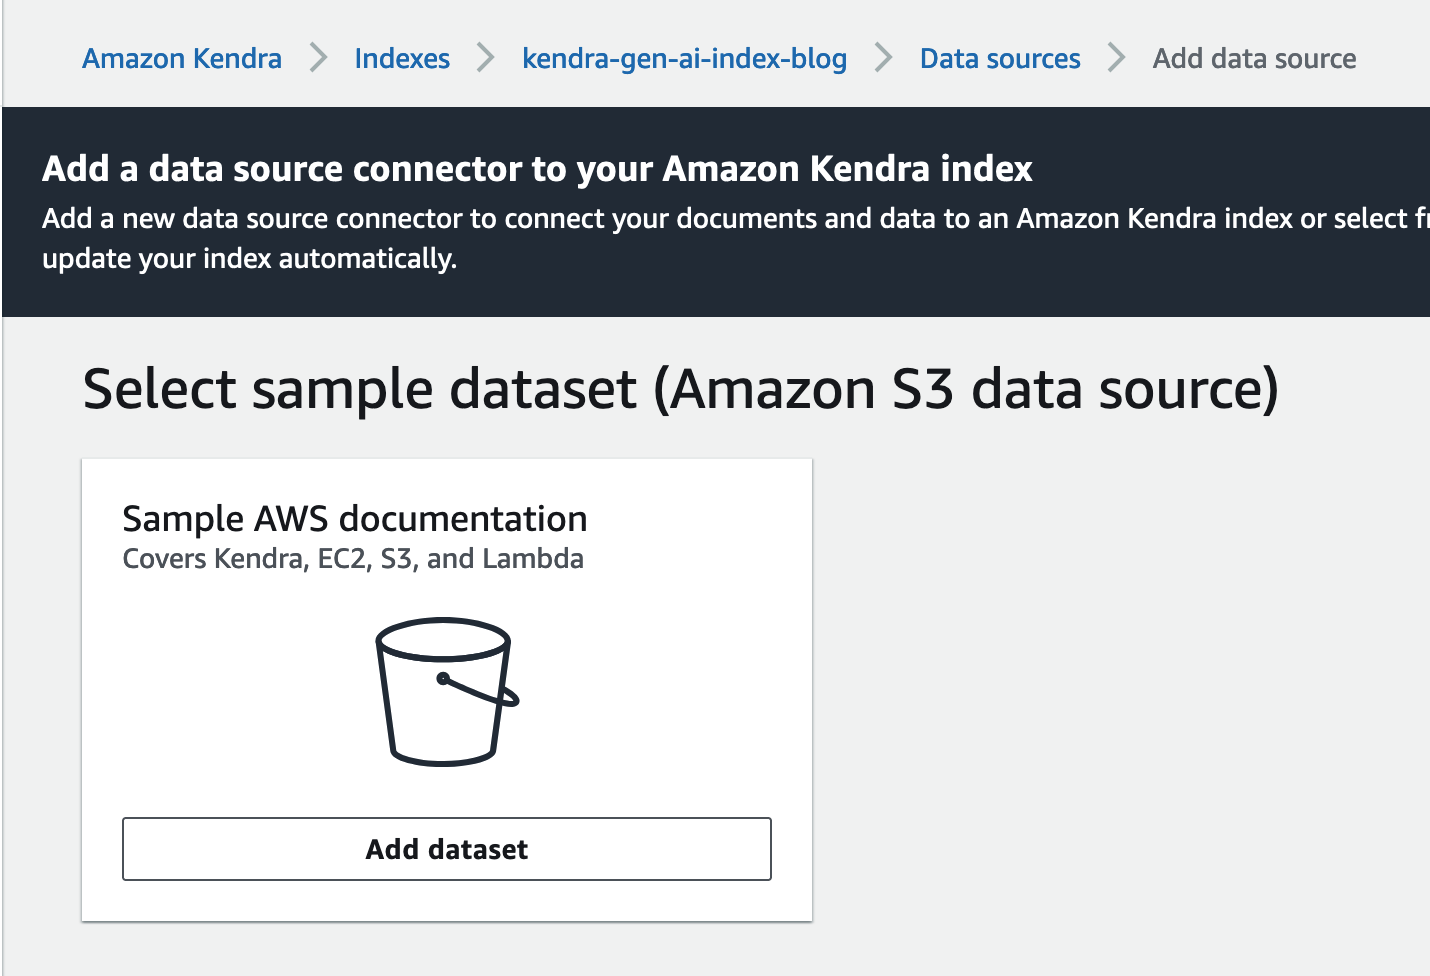Image resolution: width=1430 pixels, height=976 pixels.
Task: Click 'Covers Kendra, EC2, S3, and Lambda' subtitle
Action: [353, 559]
